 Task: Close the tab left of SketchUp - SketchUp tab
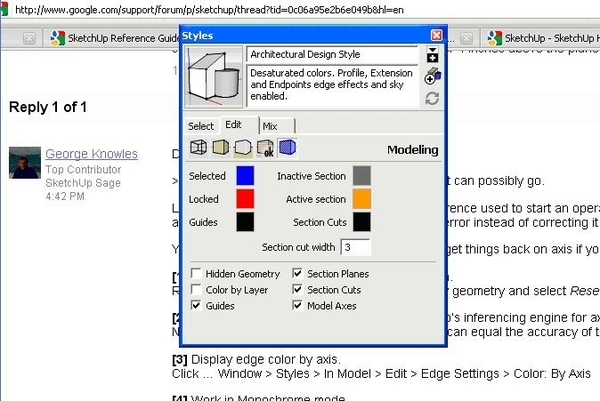coord(466,38)
